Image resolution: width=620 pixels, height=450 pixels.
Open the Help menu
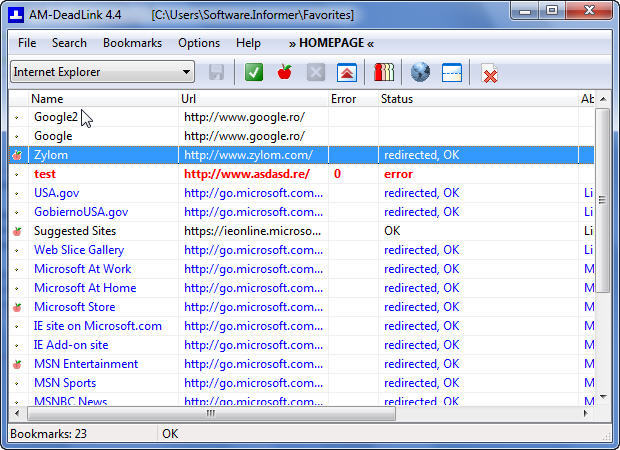click(248, 43)
